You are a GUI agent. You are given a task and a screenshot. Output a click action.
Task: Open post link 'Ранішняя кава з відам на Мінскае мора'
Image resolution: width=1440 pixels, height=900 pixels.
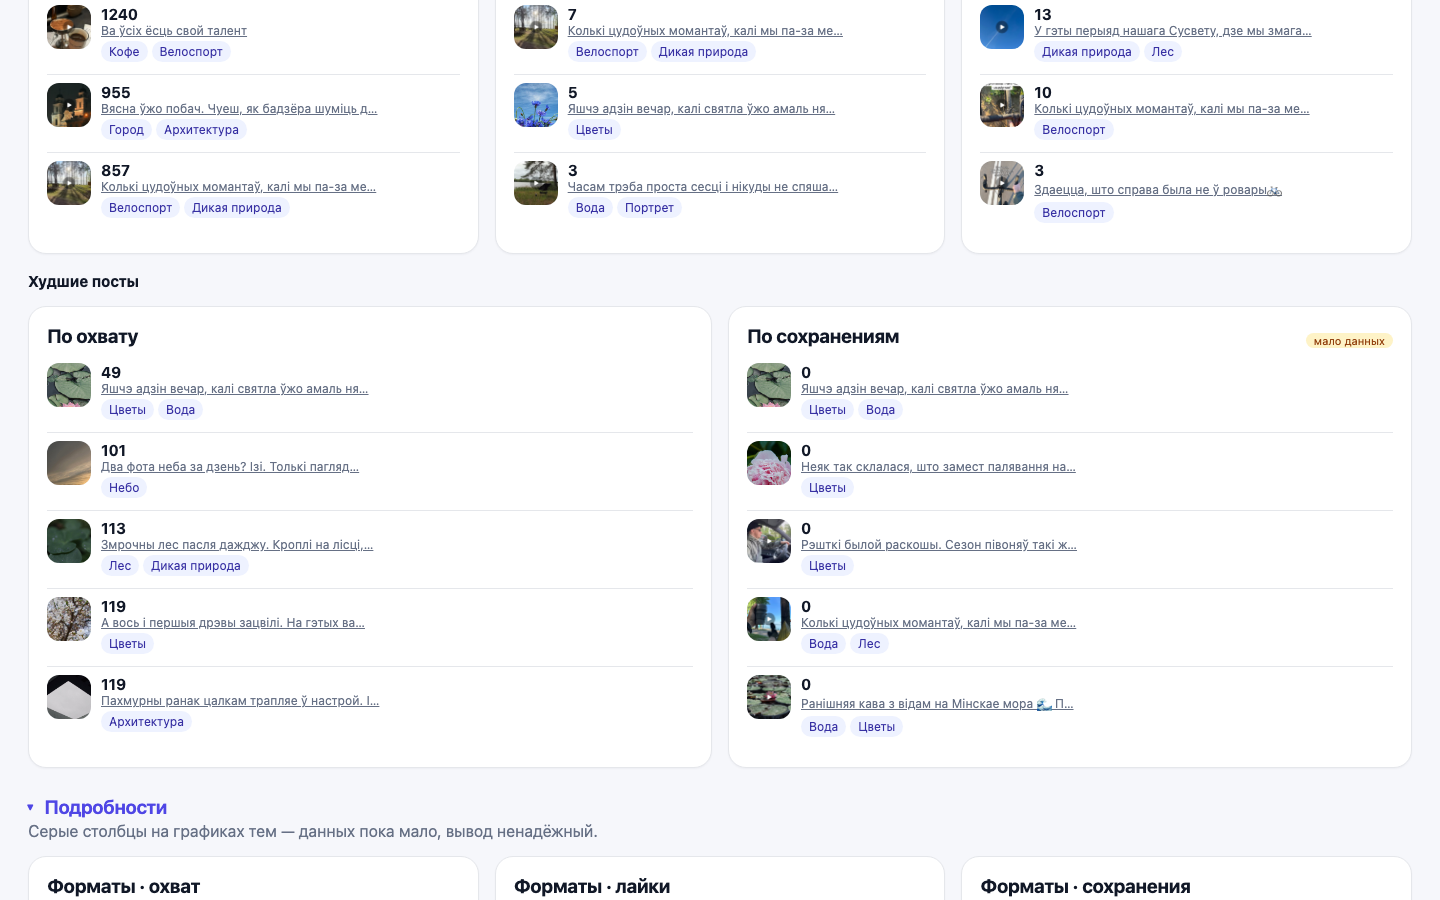click(937, 704)
